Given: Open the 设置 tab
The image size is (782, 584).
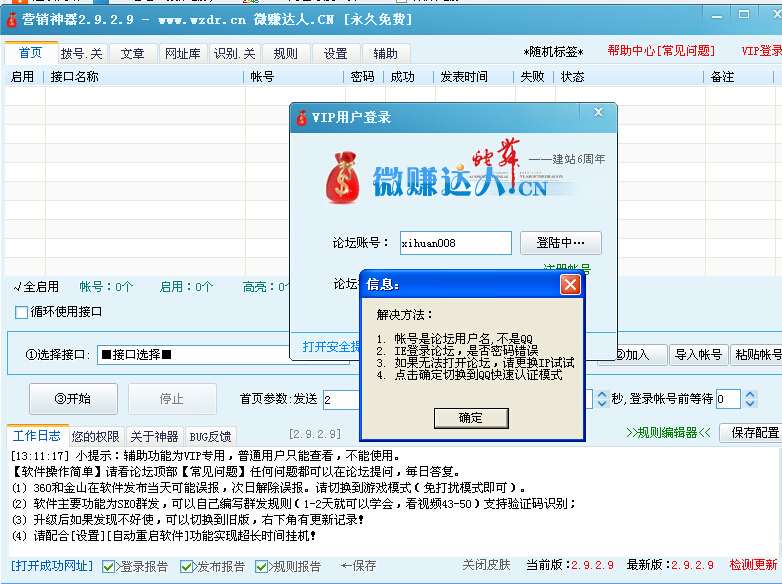Looking at the screenshot, I should pos(335,54).
